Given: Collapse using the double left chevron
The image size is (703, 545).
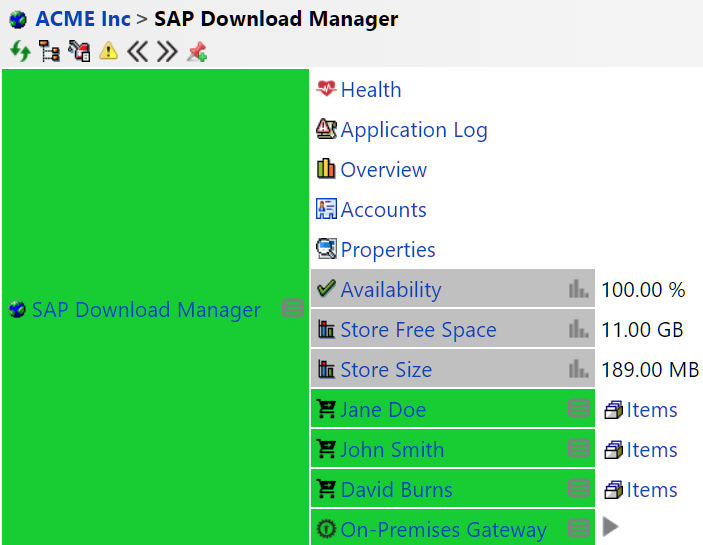Looking at the screenshot, I should click(137, 51).
